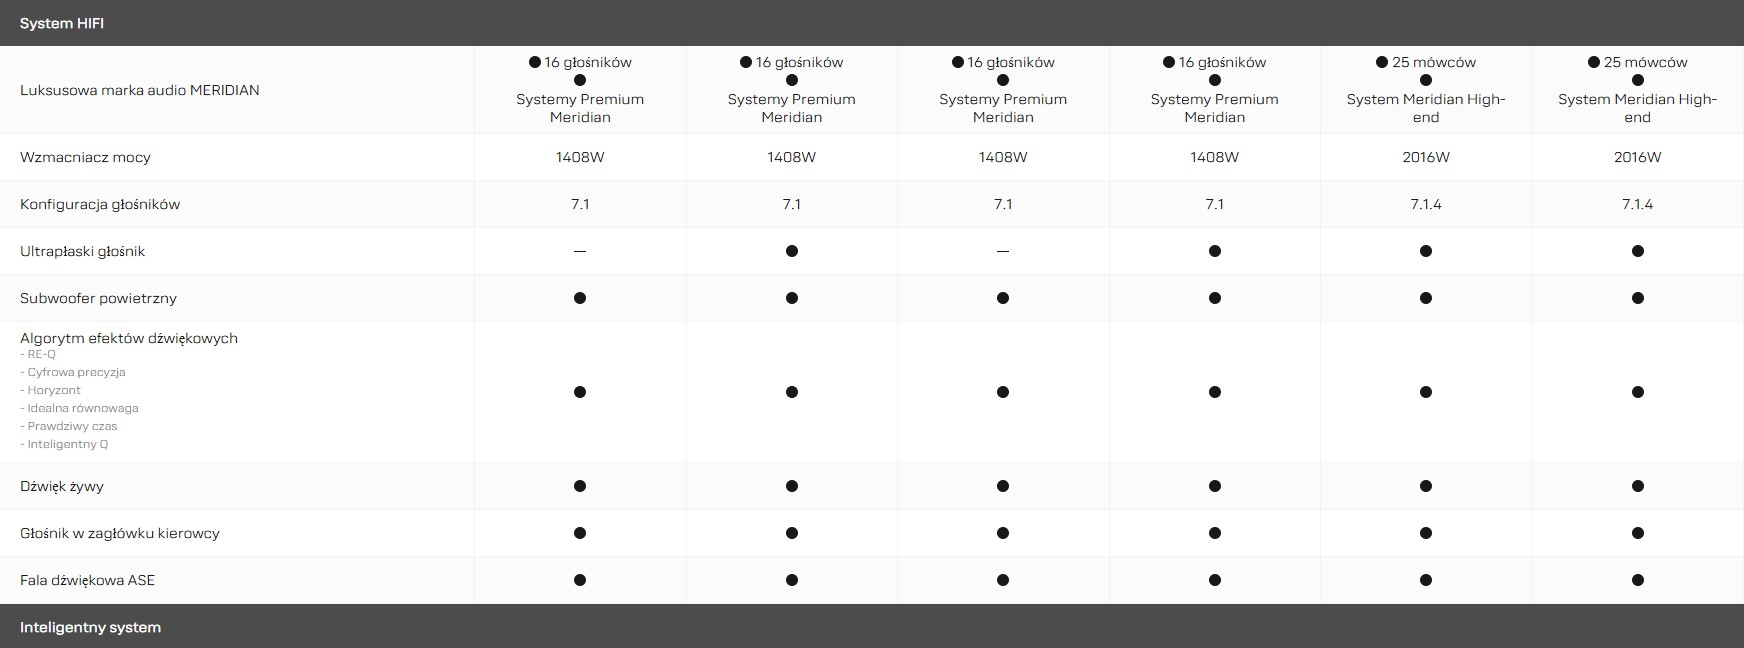This screenshot has width=1744, height=648.
Task: Select the "Wzmacniacz mocy" row label
Action: pyautogui.click(x=85, y=157)
